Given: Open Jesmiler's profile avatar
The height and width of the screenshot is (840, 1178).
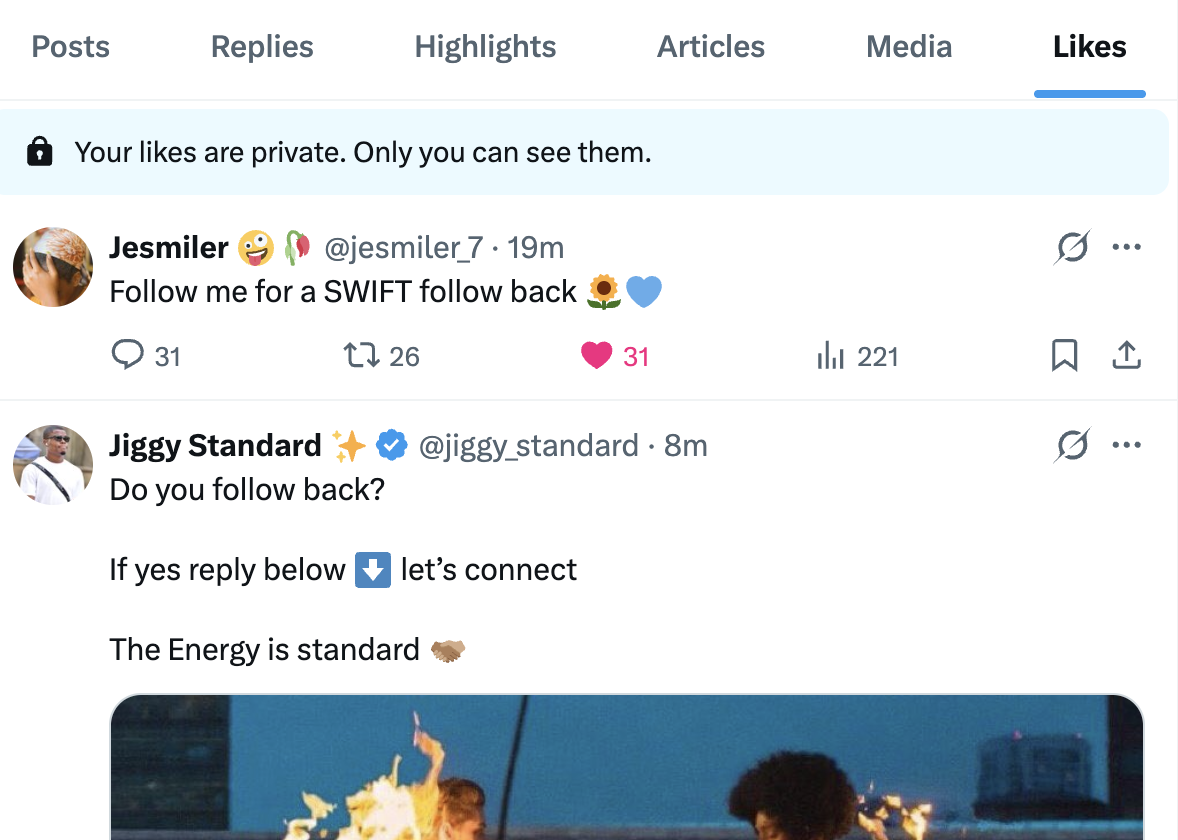Looking at the screenshot, I should (52, 267).
